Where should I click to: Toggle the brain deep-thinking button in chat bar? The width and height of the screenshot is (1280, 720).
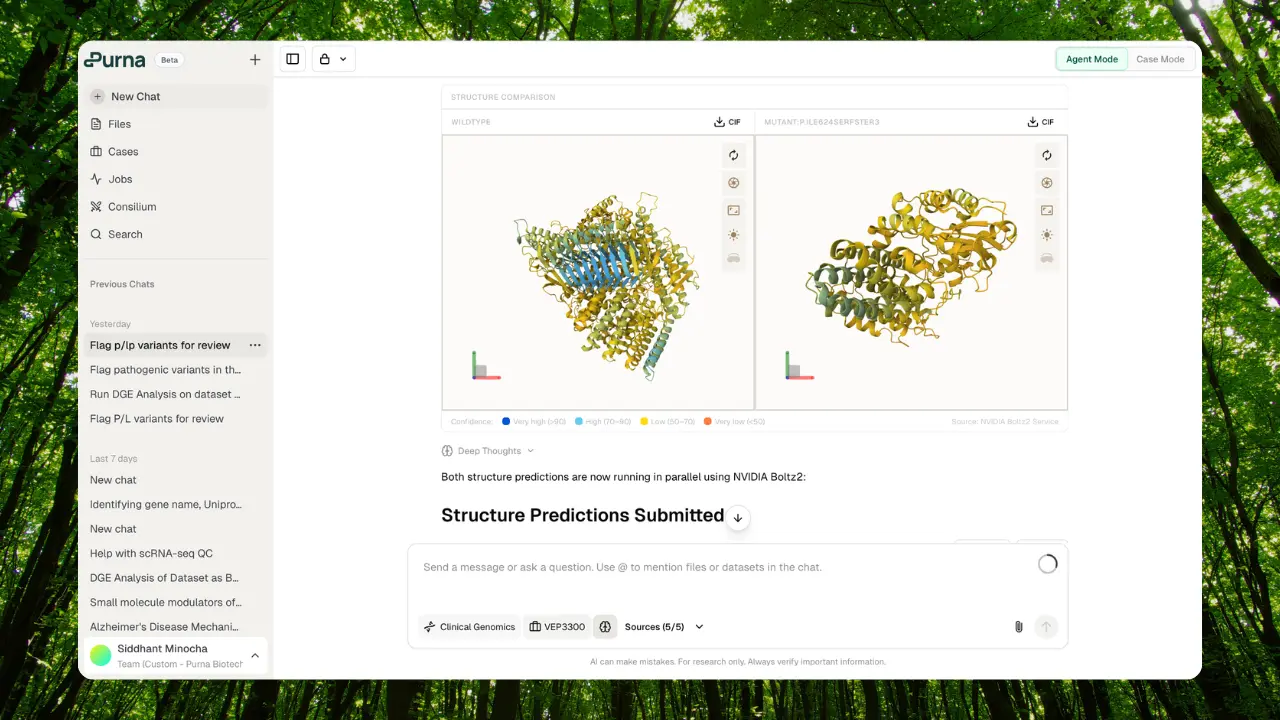(x=605, y=627)
